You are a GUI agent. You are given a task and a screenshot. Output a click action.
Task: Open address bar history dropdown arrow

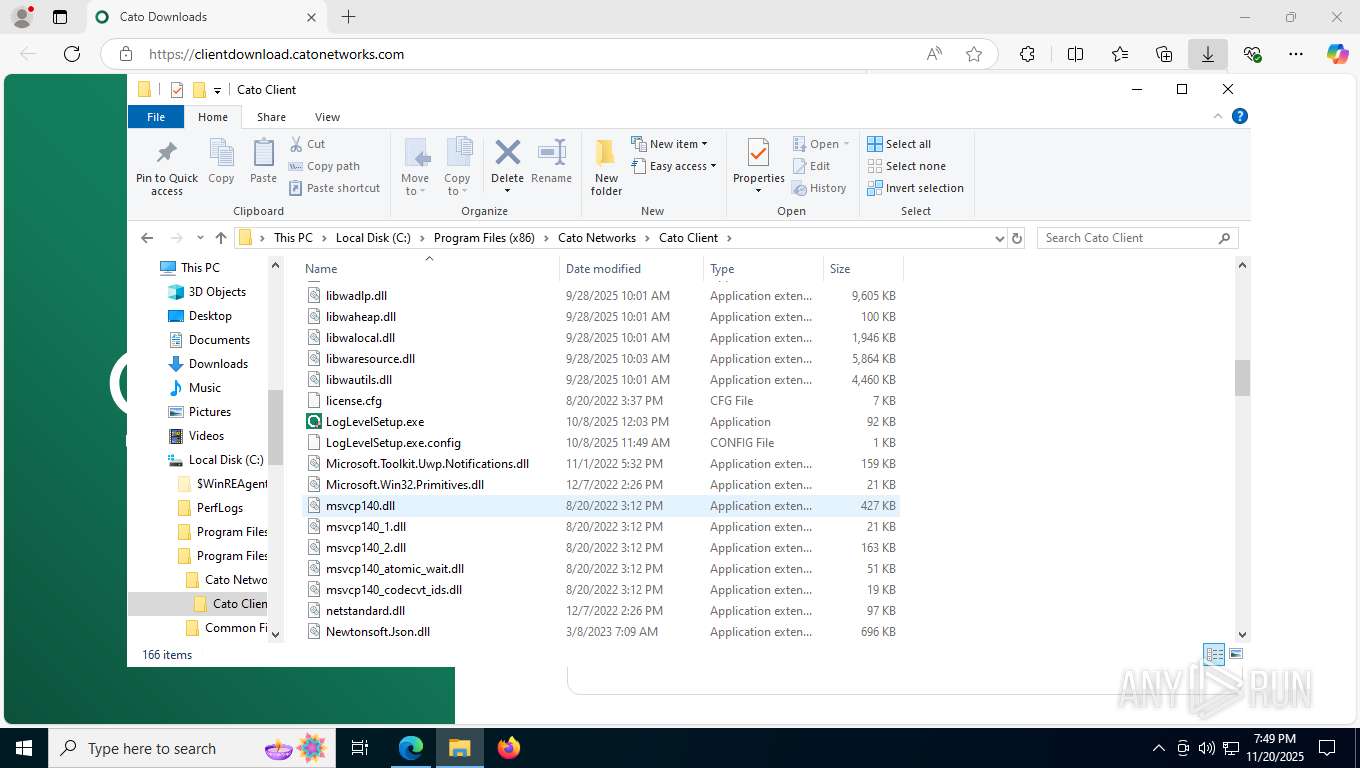(x=999, y=238)
